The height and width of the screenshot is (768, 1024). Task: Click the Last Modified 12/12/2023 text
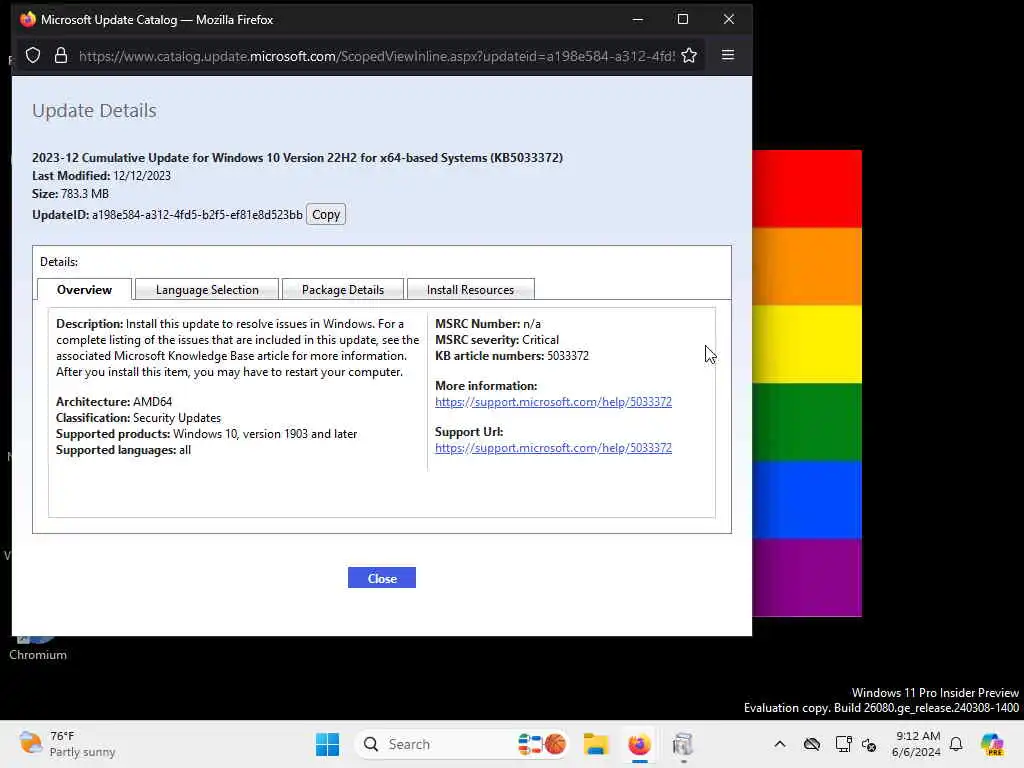pos(101,176)
